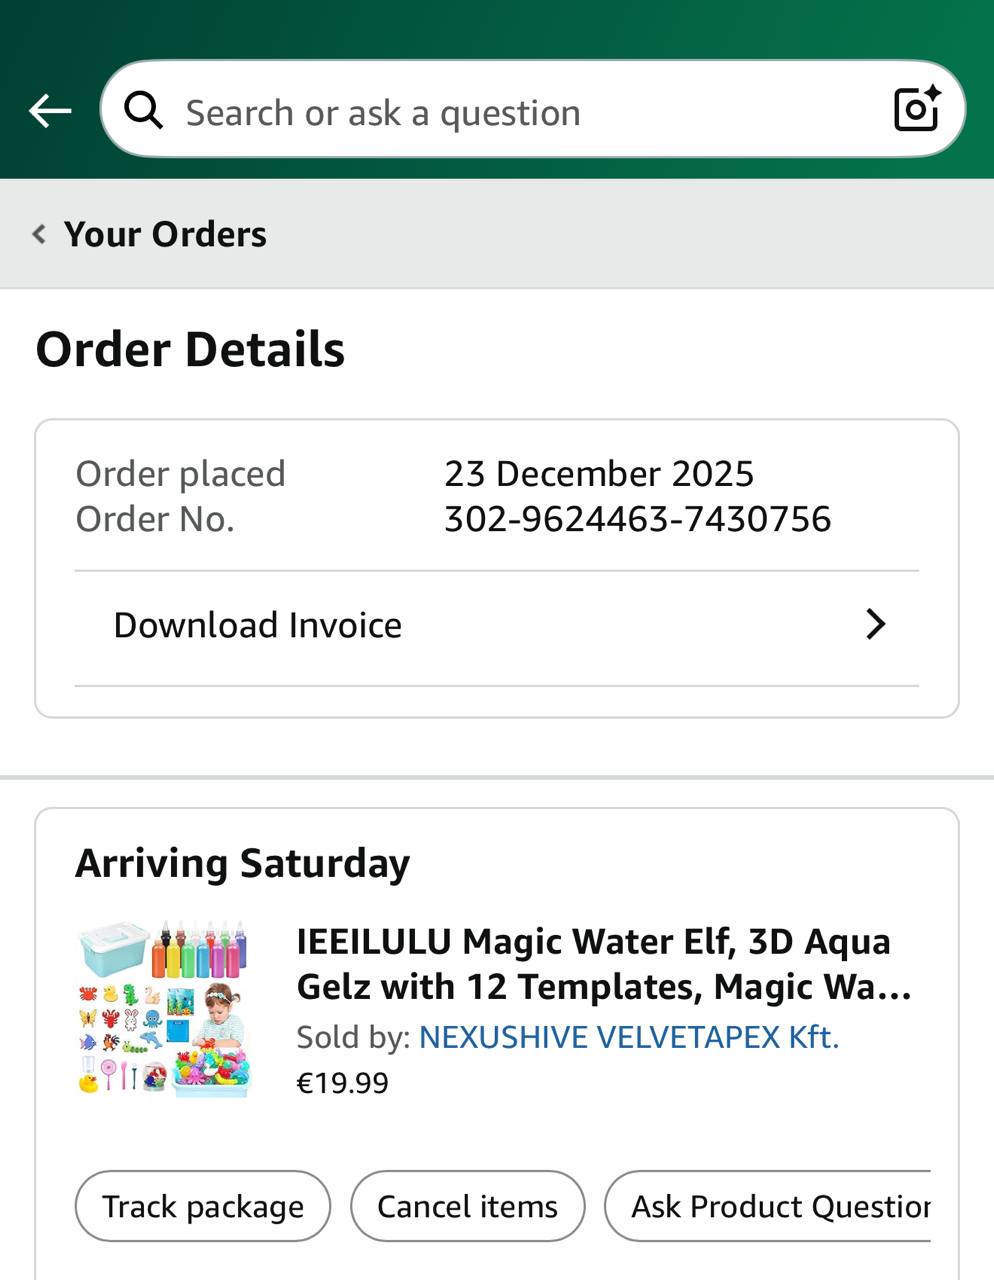Click the order number 302-9624463-7430756
The width and height of the screenshot is (994, 1280).
(637, 519)
